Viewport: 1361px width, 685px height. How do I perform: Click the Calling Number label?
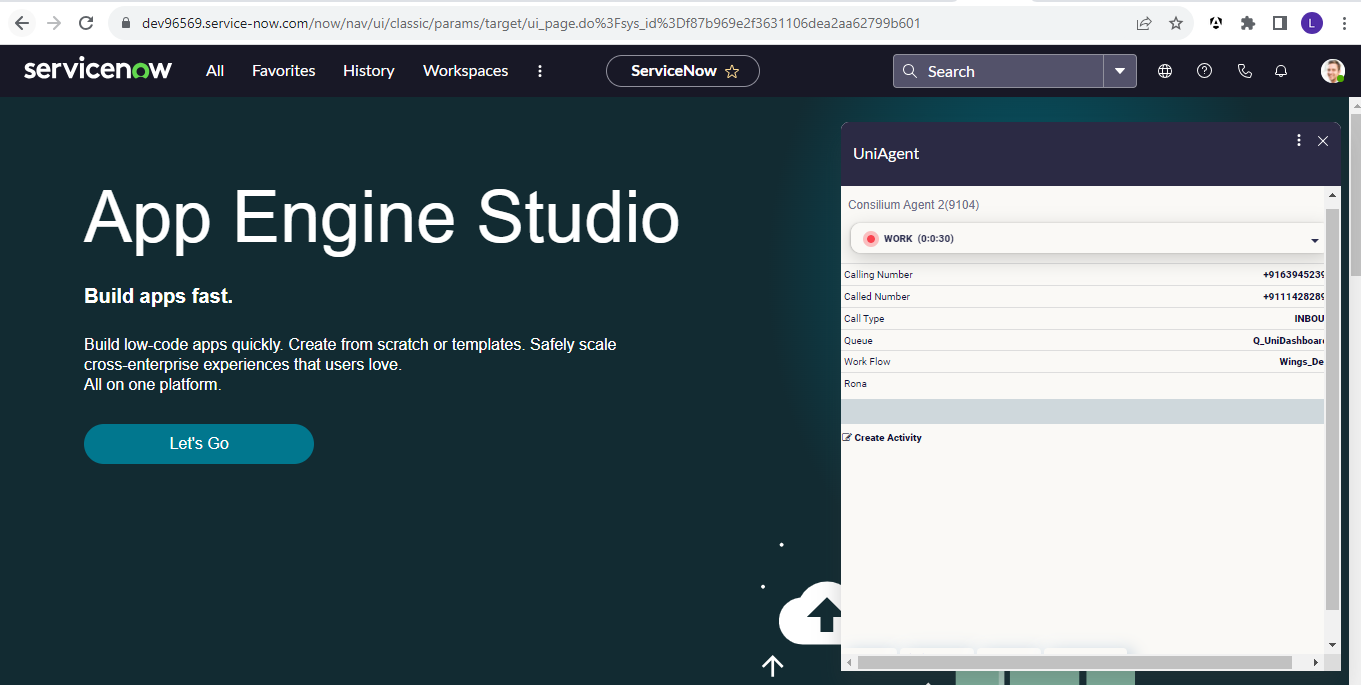point(878,275)
